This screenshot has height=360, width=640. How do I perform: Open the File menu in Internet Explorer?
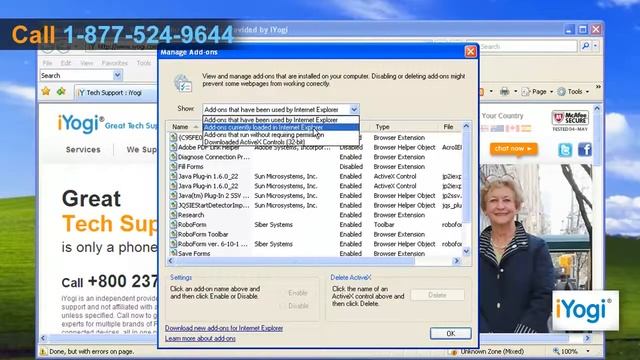47,63
